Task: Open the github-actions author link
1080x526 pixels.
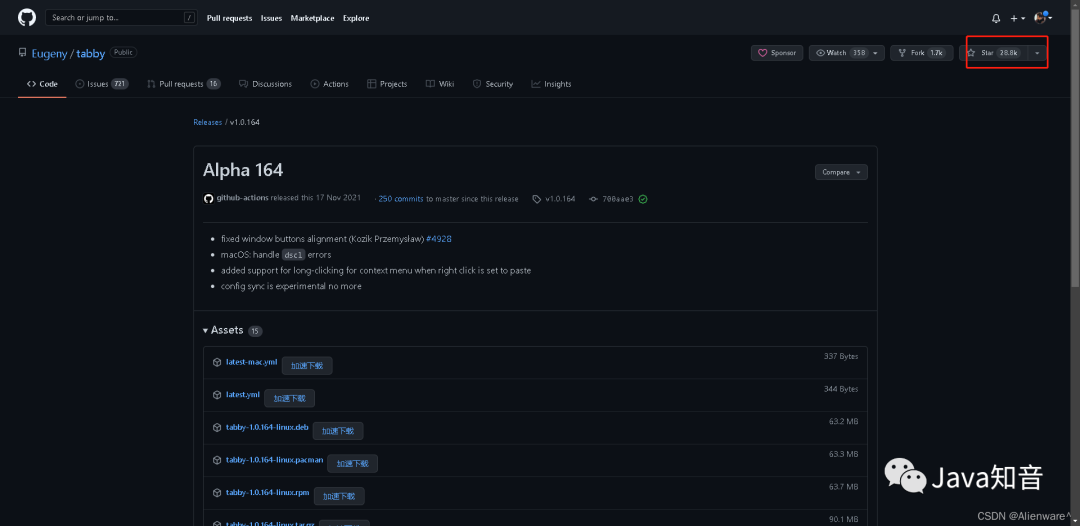Action: (242, 198)
